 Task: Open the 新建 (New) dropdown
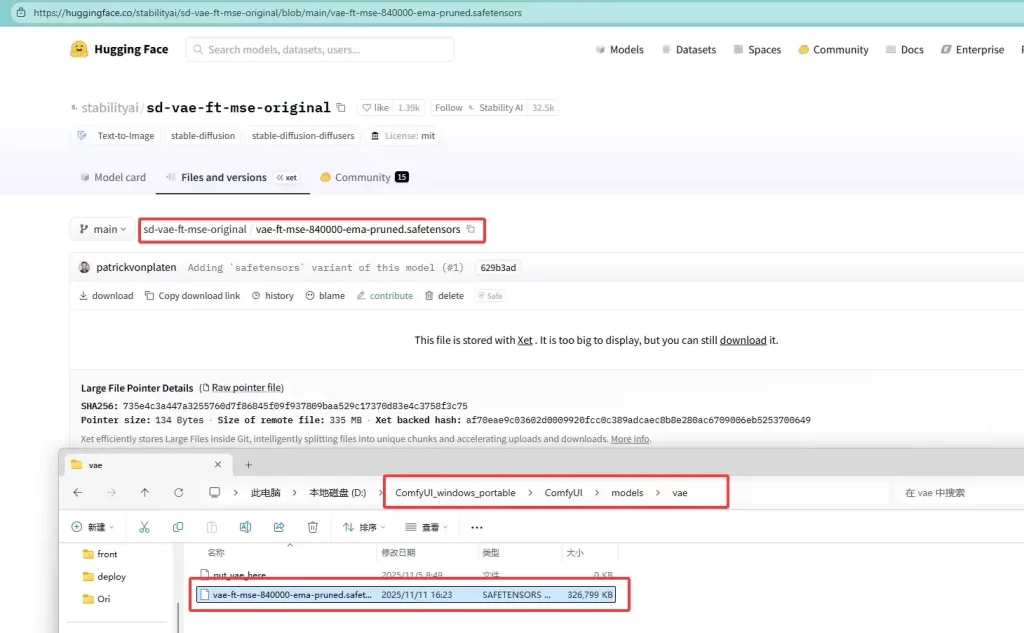[93, 527]
